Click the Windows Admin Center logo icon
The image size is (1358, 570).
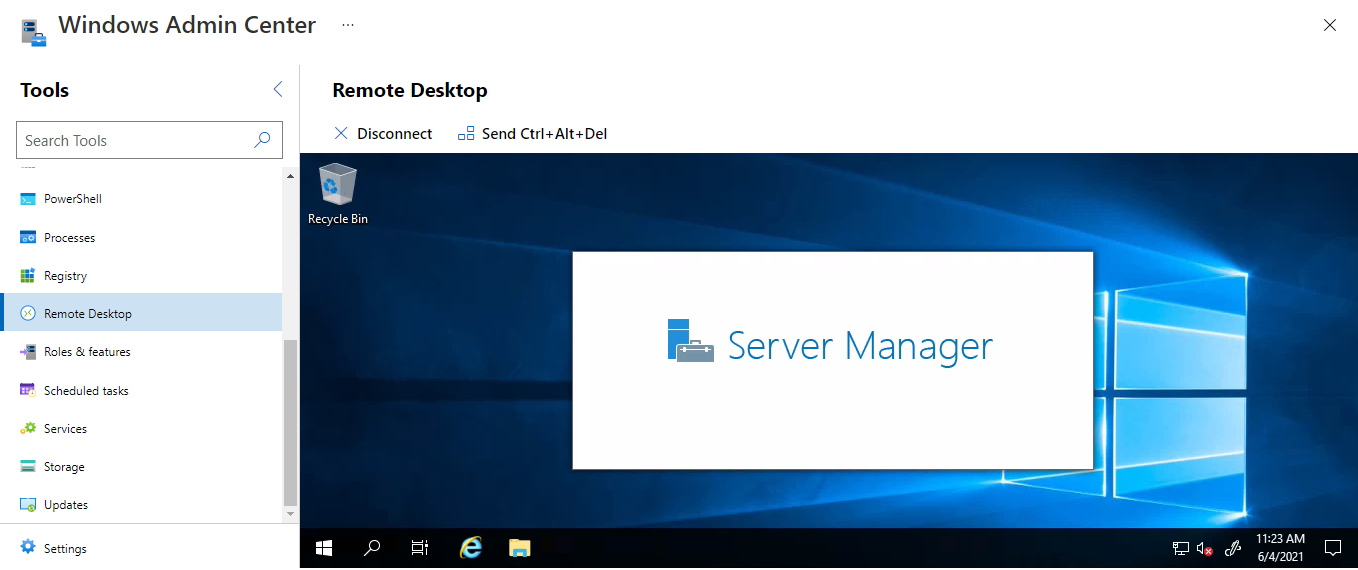tap(34, 32)
